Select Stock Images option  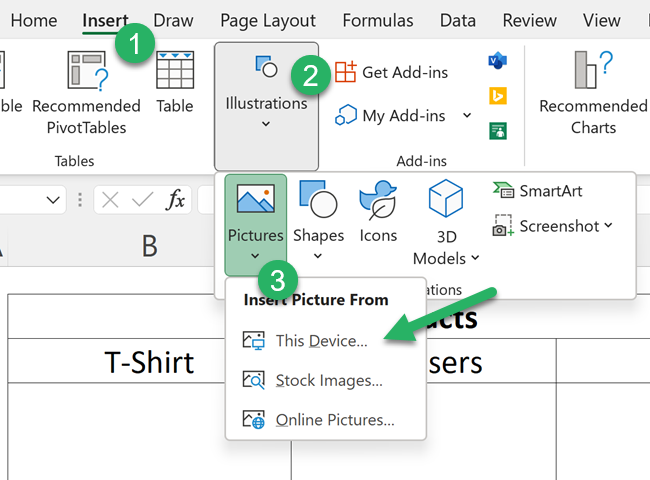click(328, 380)
